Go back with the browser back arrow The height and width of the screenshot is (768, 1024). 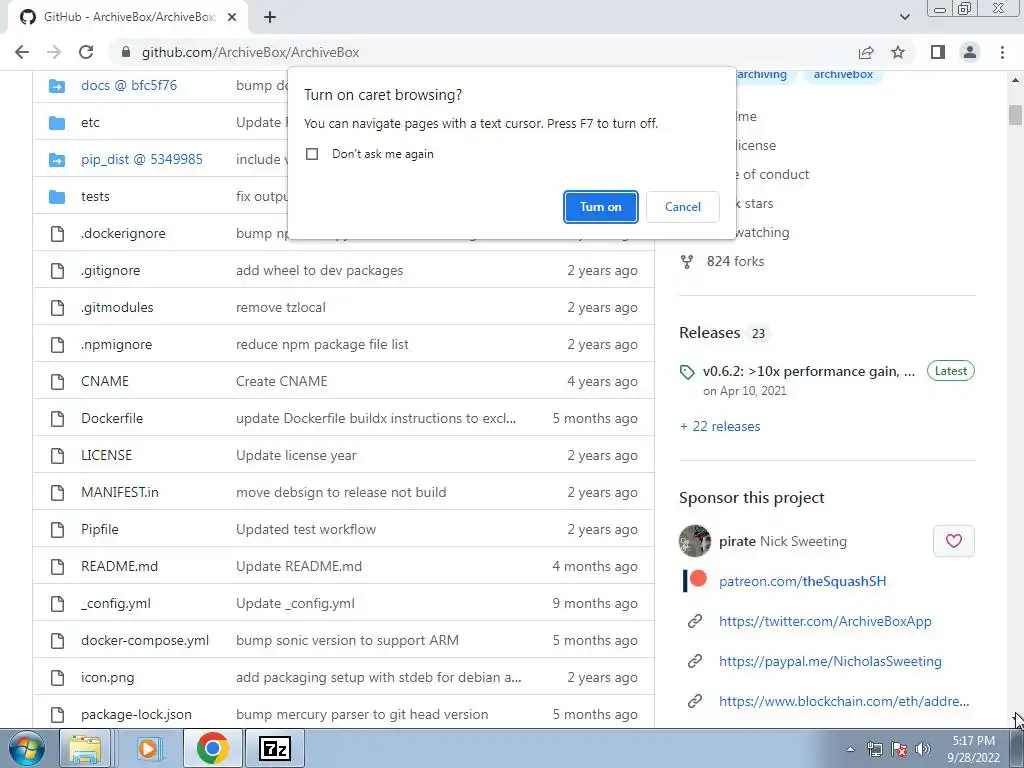(22, 52)
